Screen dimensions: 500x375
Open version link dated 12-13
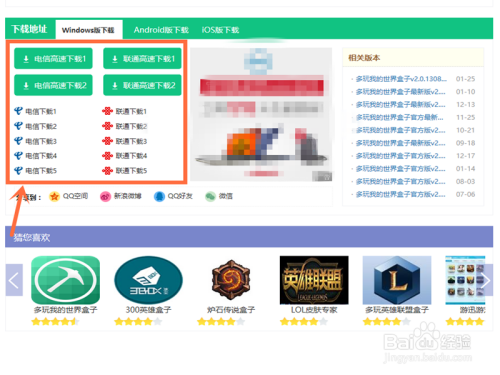400,105
